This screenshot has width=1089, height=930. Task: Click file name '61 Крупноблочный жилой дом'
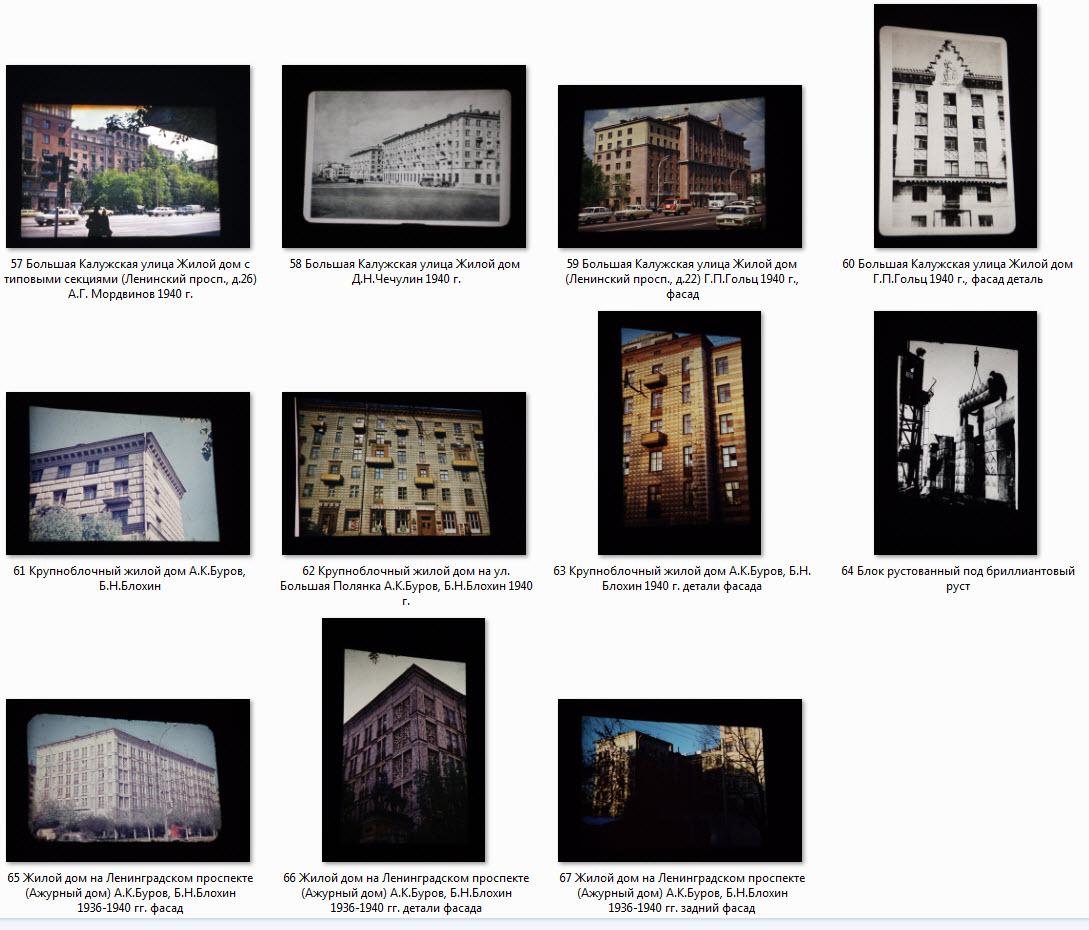pos(130,579)
